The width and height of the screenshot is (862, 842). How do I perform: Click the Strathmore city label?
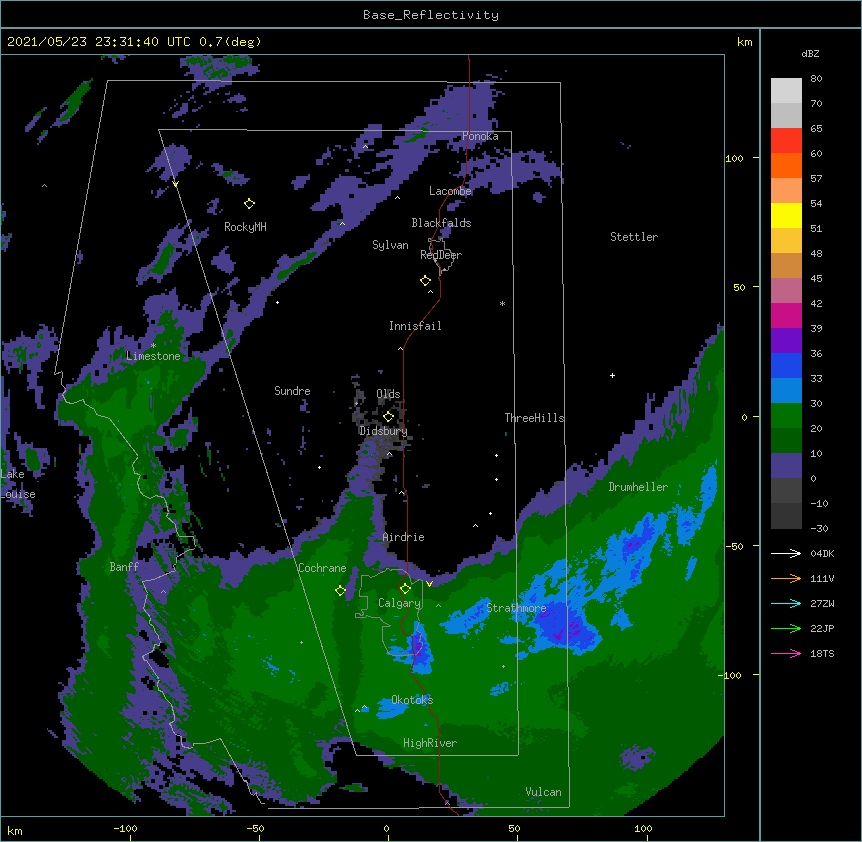516,608
